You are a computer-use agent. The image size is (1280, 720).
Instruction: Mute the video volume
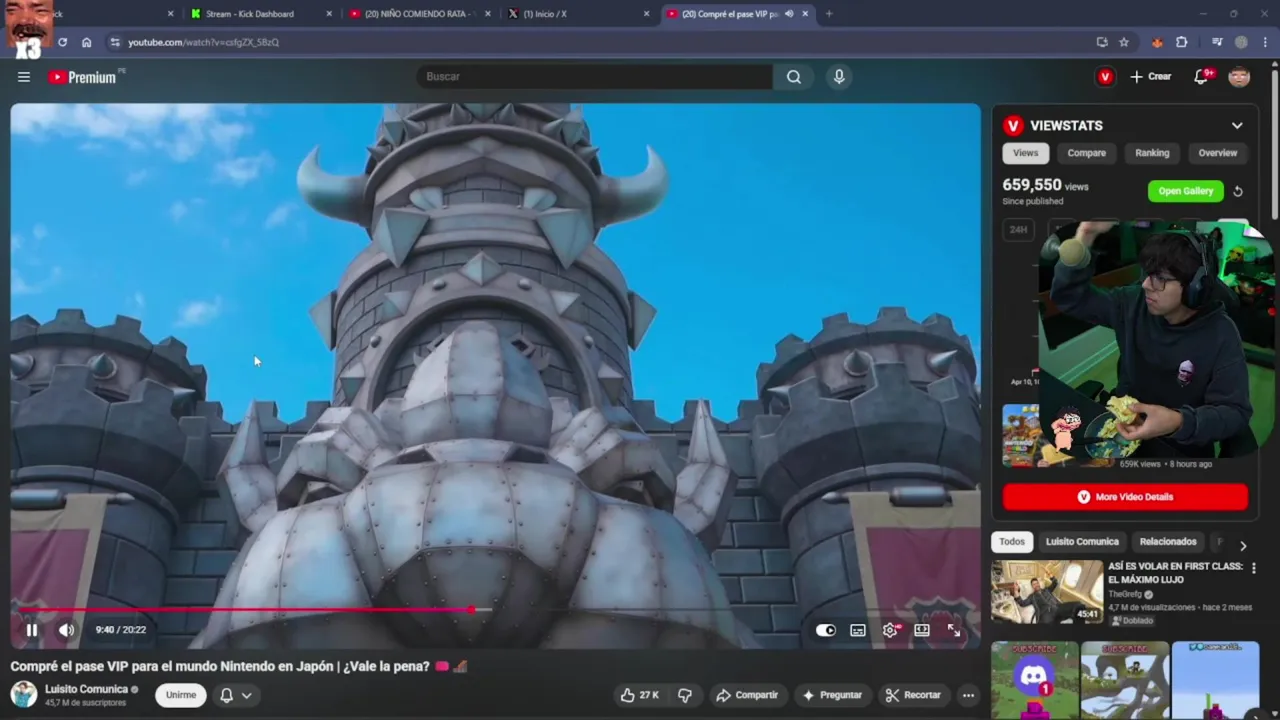point(66,630)
